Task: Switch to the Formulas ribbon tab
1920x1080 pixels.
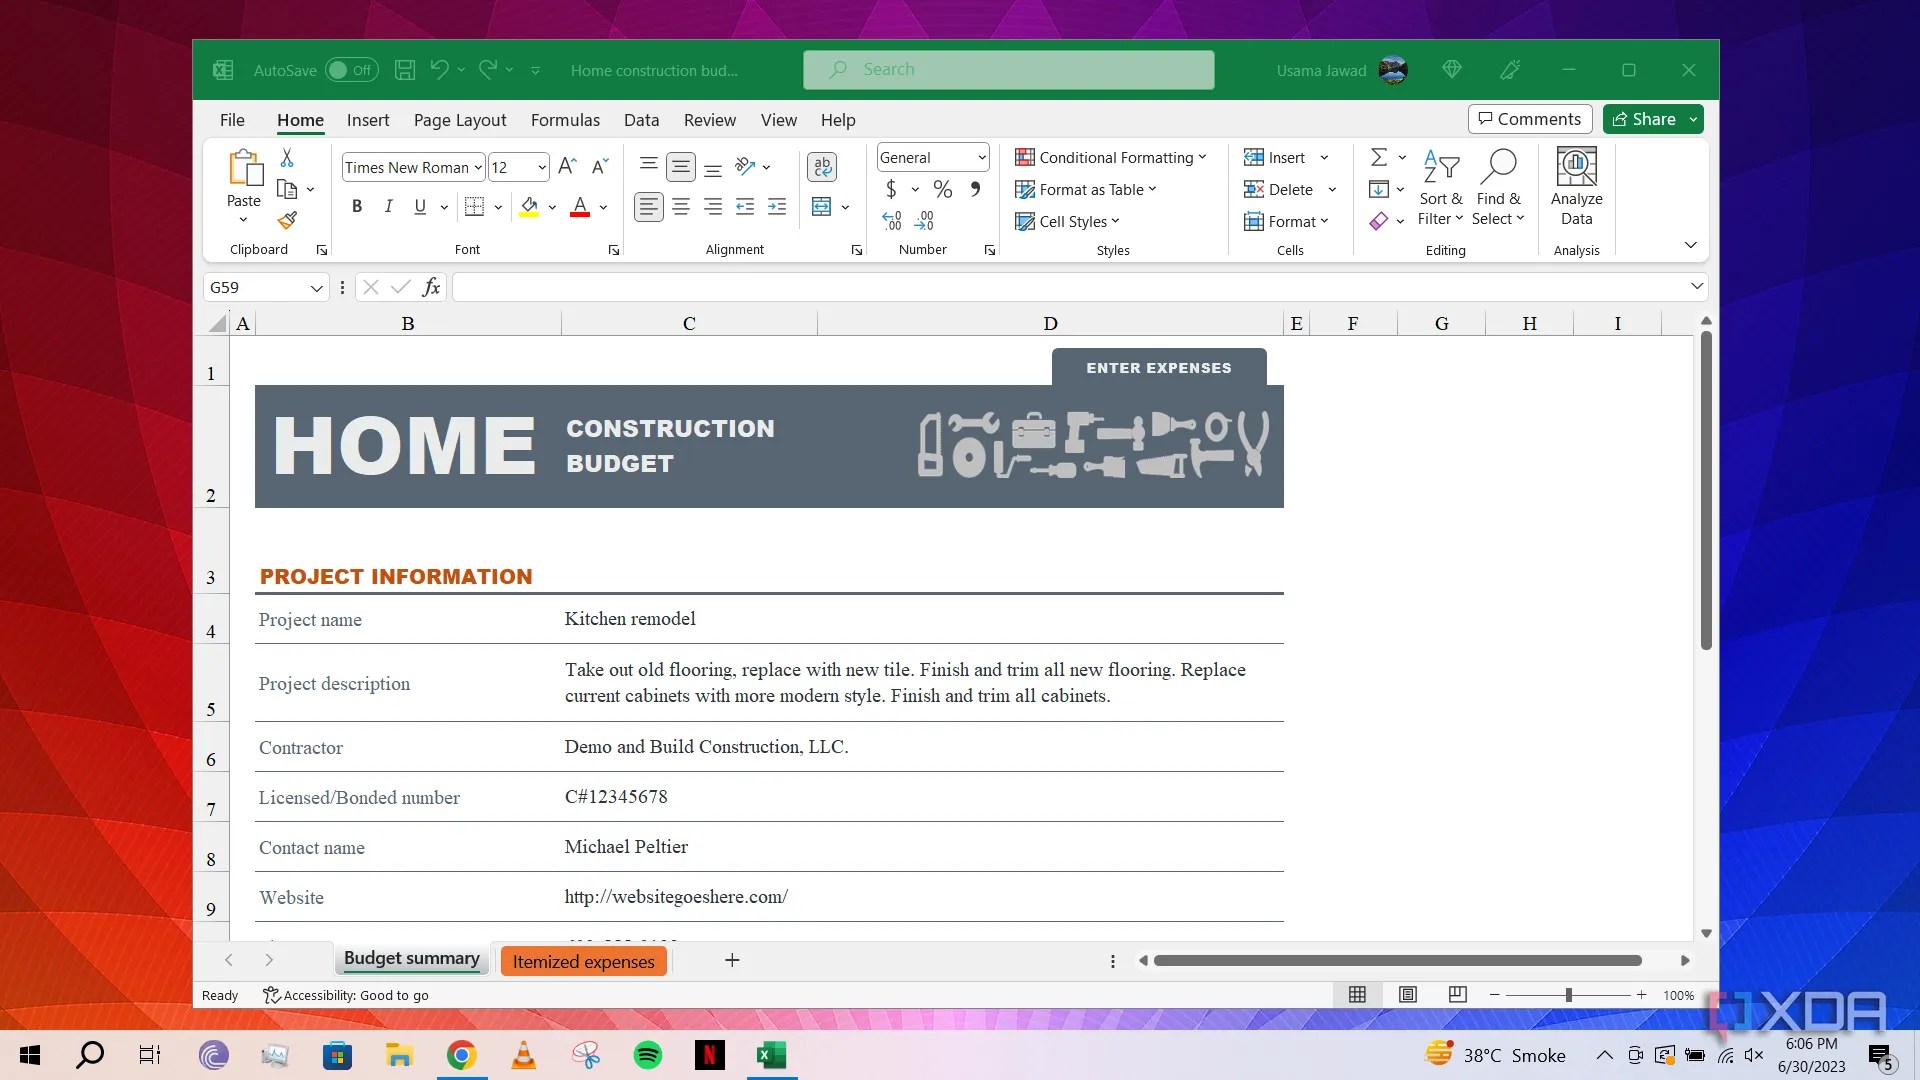Action: pos(565,119)
